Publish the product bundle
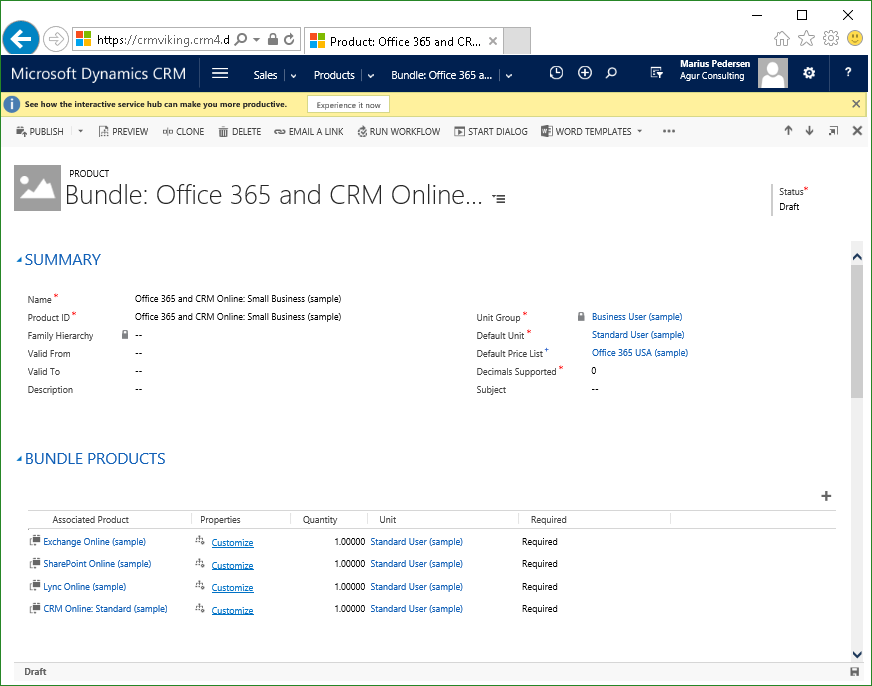The image size is (872, 686). pos(40,132)
